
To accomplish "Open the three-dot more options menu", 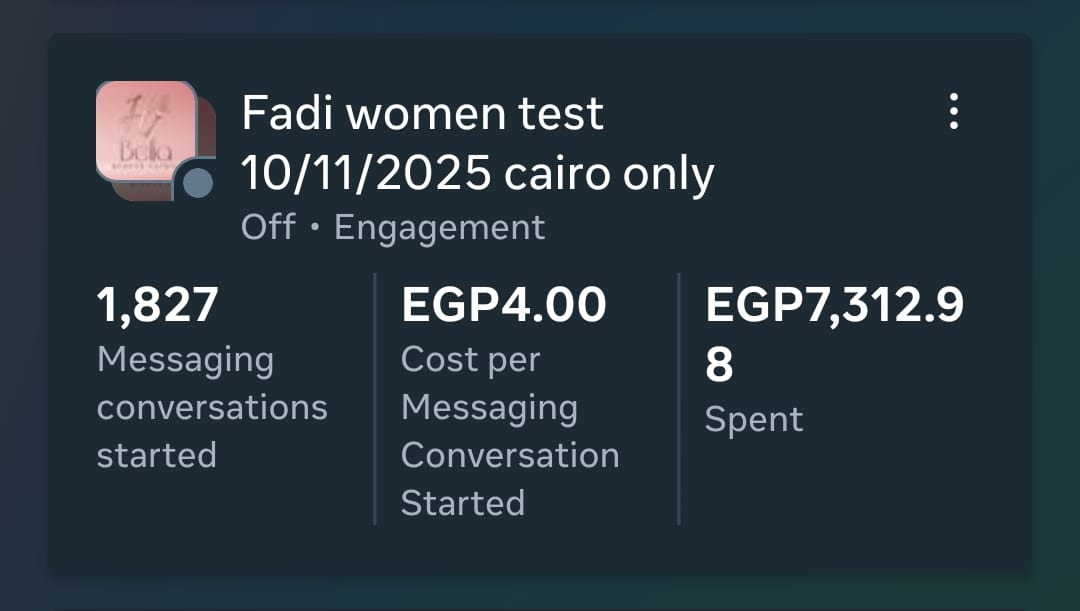I will [954, 111].
